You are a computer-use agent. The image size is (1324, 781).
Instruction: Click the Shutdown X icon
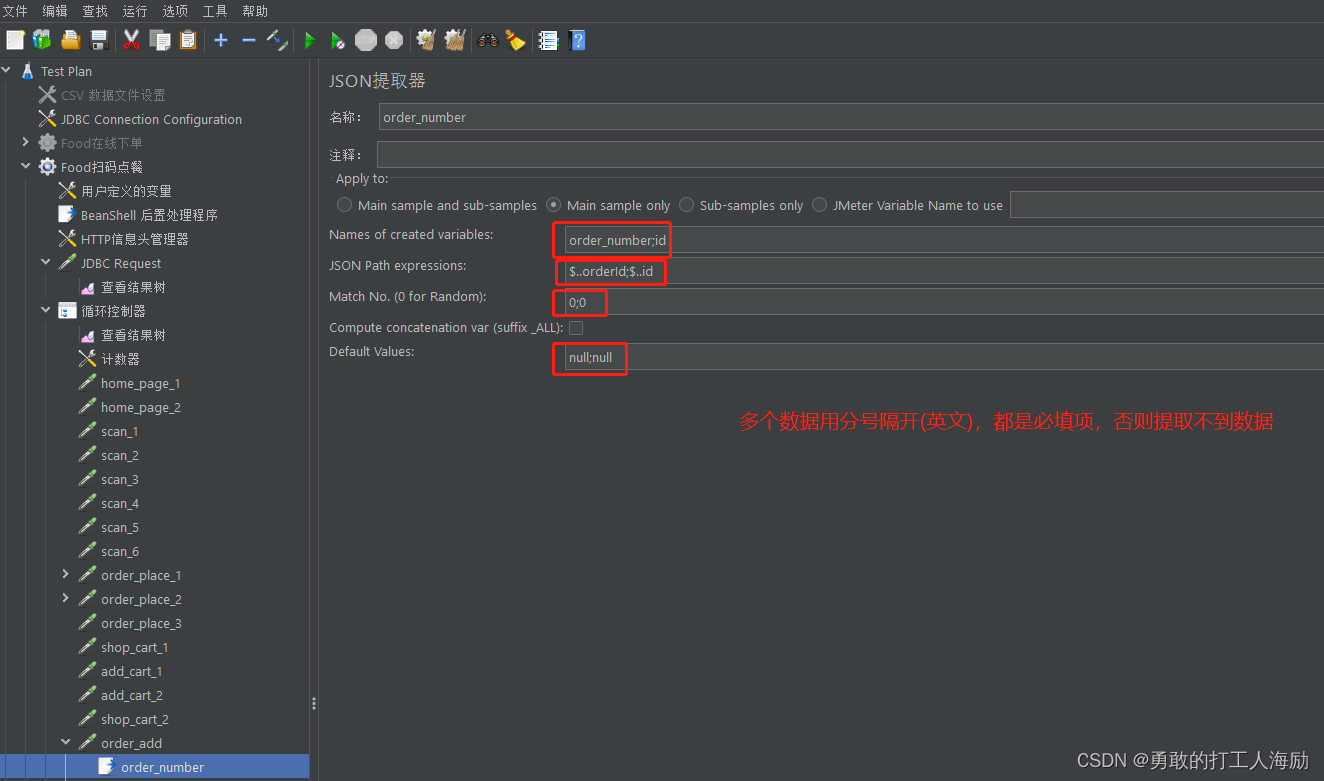[394, 40]
